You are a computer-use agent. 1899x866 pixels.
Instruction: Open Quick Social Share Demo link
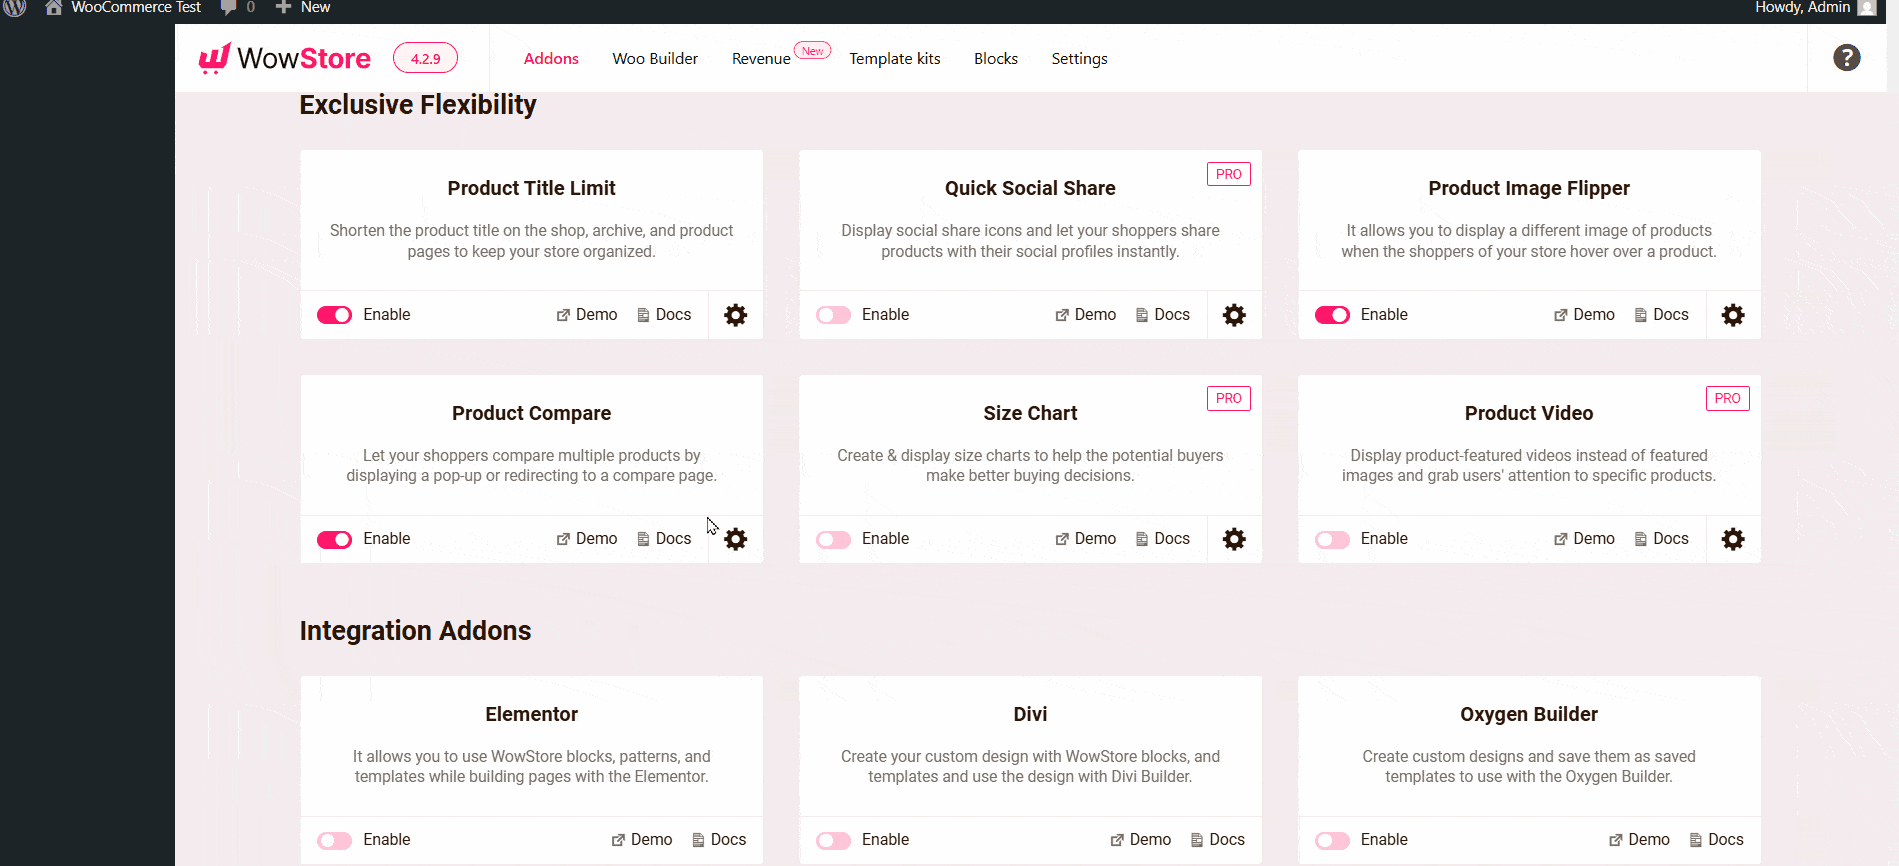1086,314
